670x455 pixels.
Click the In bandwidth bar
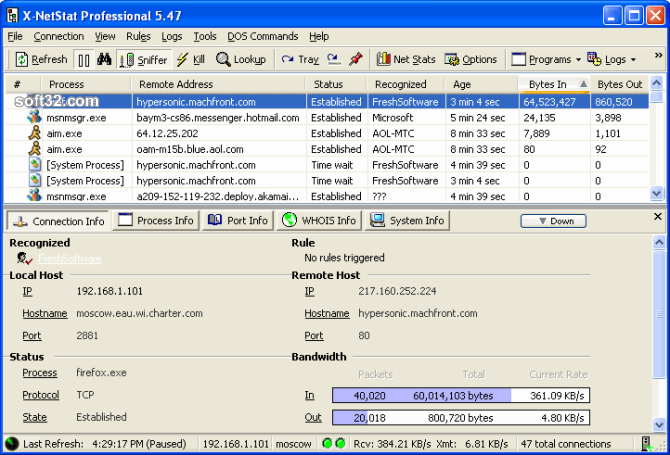pos(461,395)
